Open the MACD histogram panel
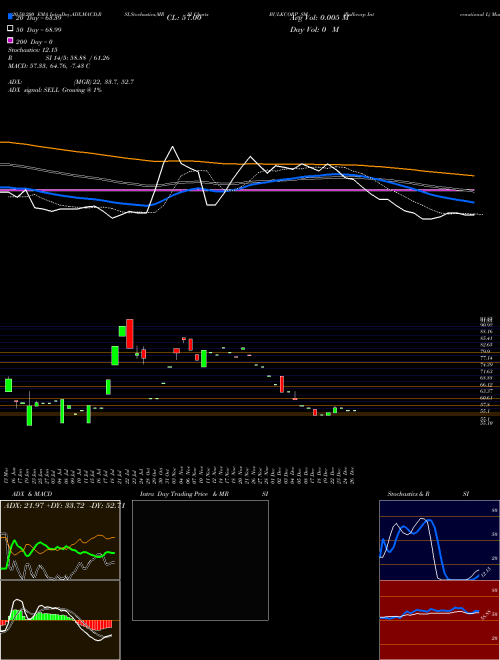This screenshot has width=500, height=660. (60, 620)
